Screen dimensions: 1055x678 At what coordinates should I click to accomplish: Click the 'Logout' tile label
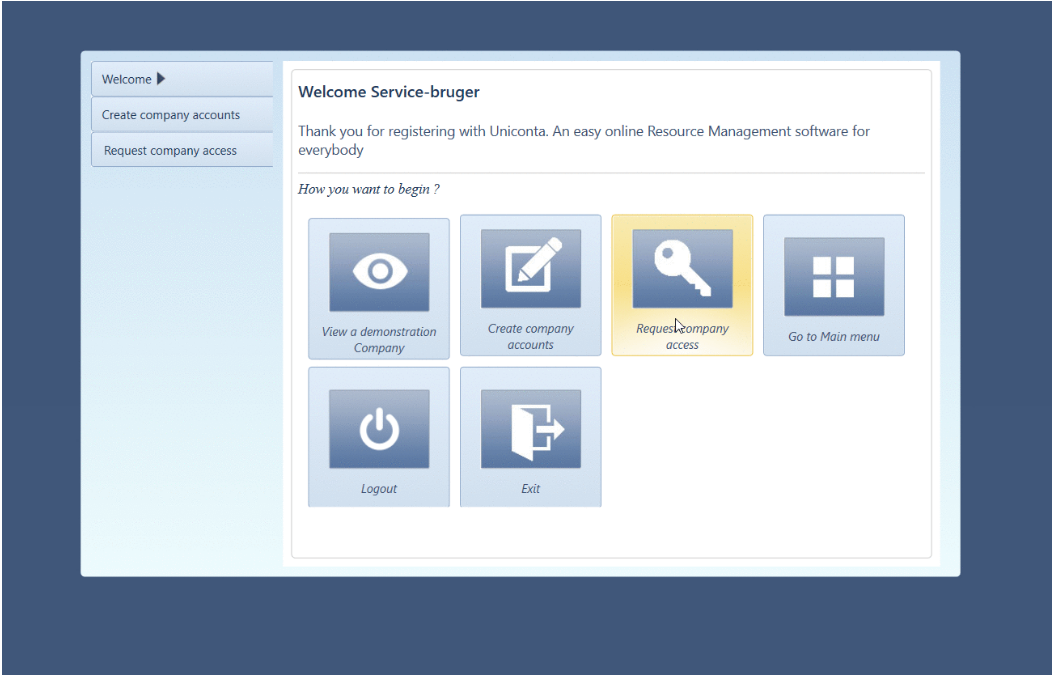379,489
